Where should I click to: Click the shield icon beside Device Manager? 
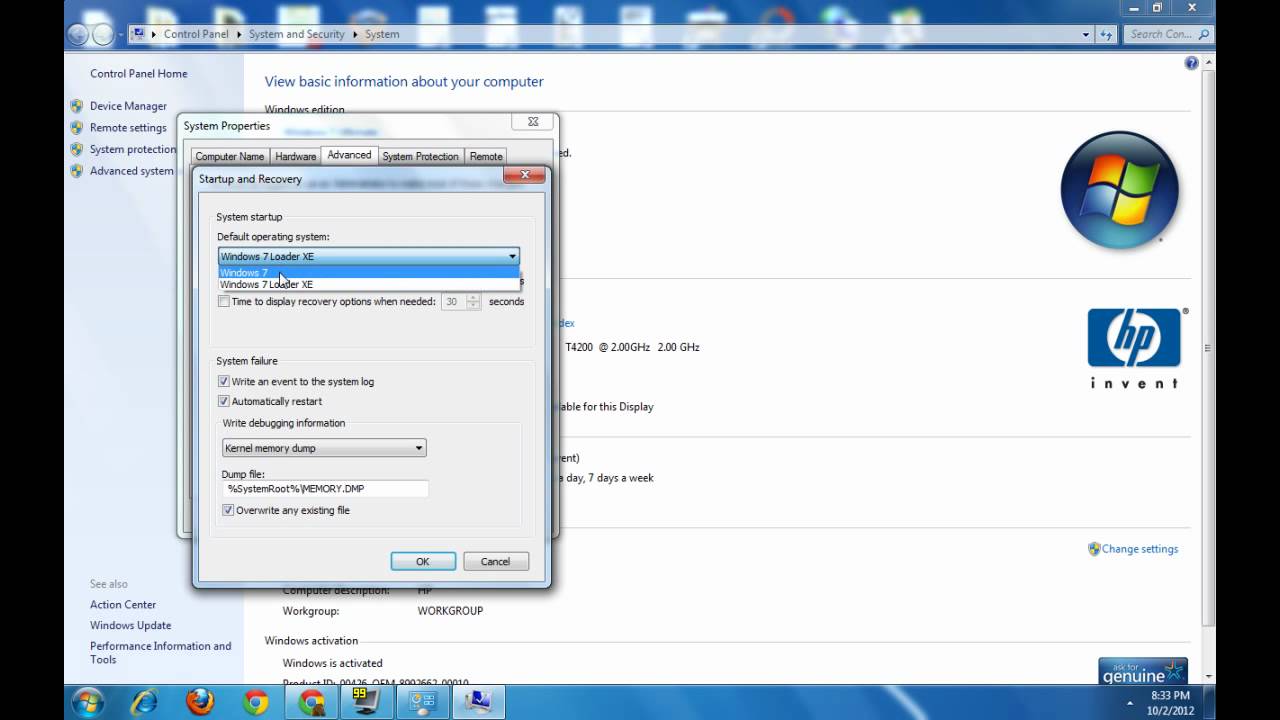tap(77, 106)
